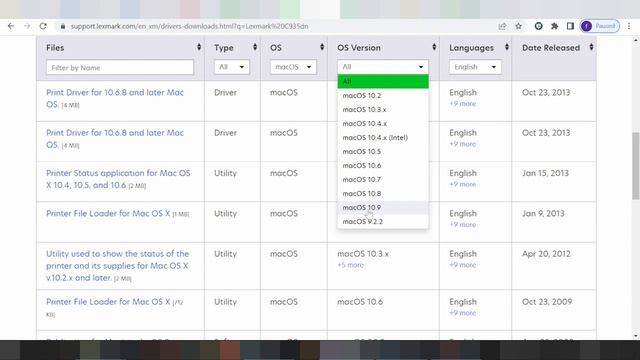Select All in OS Version list
640x360 pixels.
pos(383,81)
